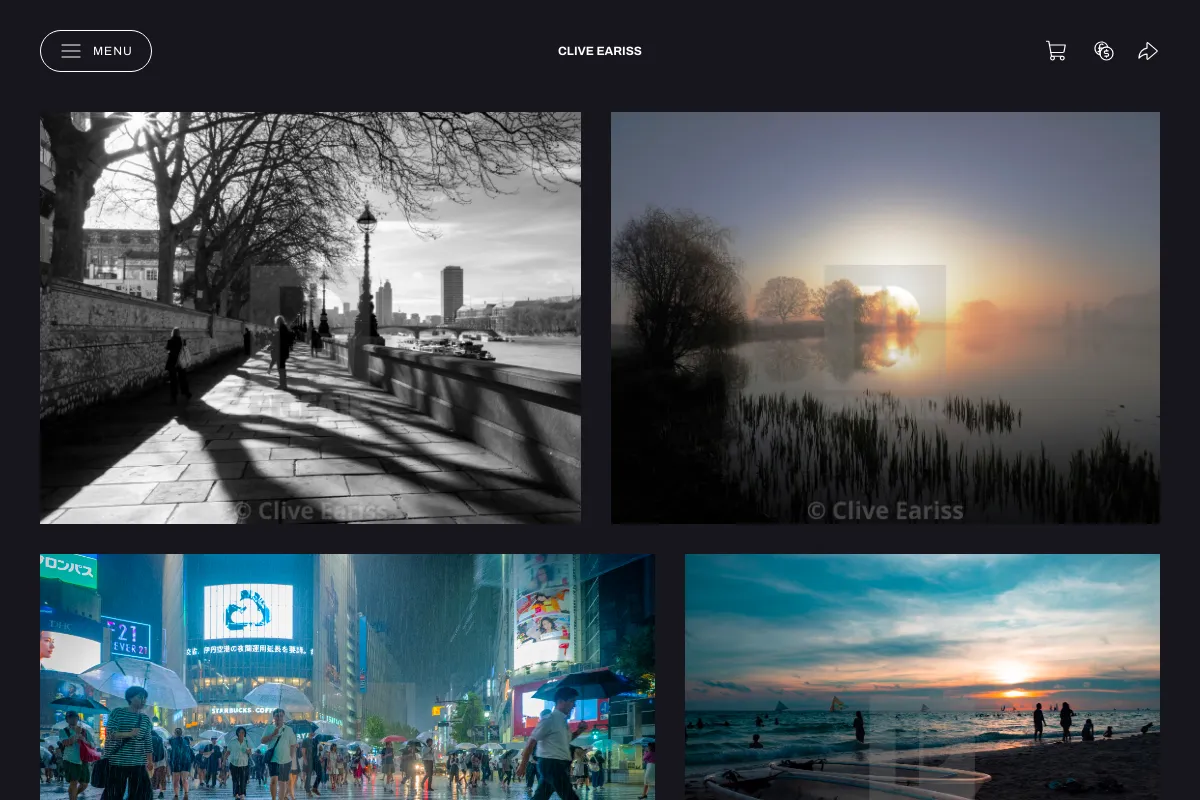Open the black-and-white riverside promenade photo

(x=310, y=318)
